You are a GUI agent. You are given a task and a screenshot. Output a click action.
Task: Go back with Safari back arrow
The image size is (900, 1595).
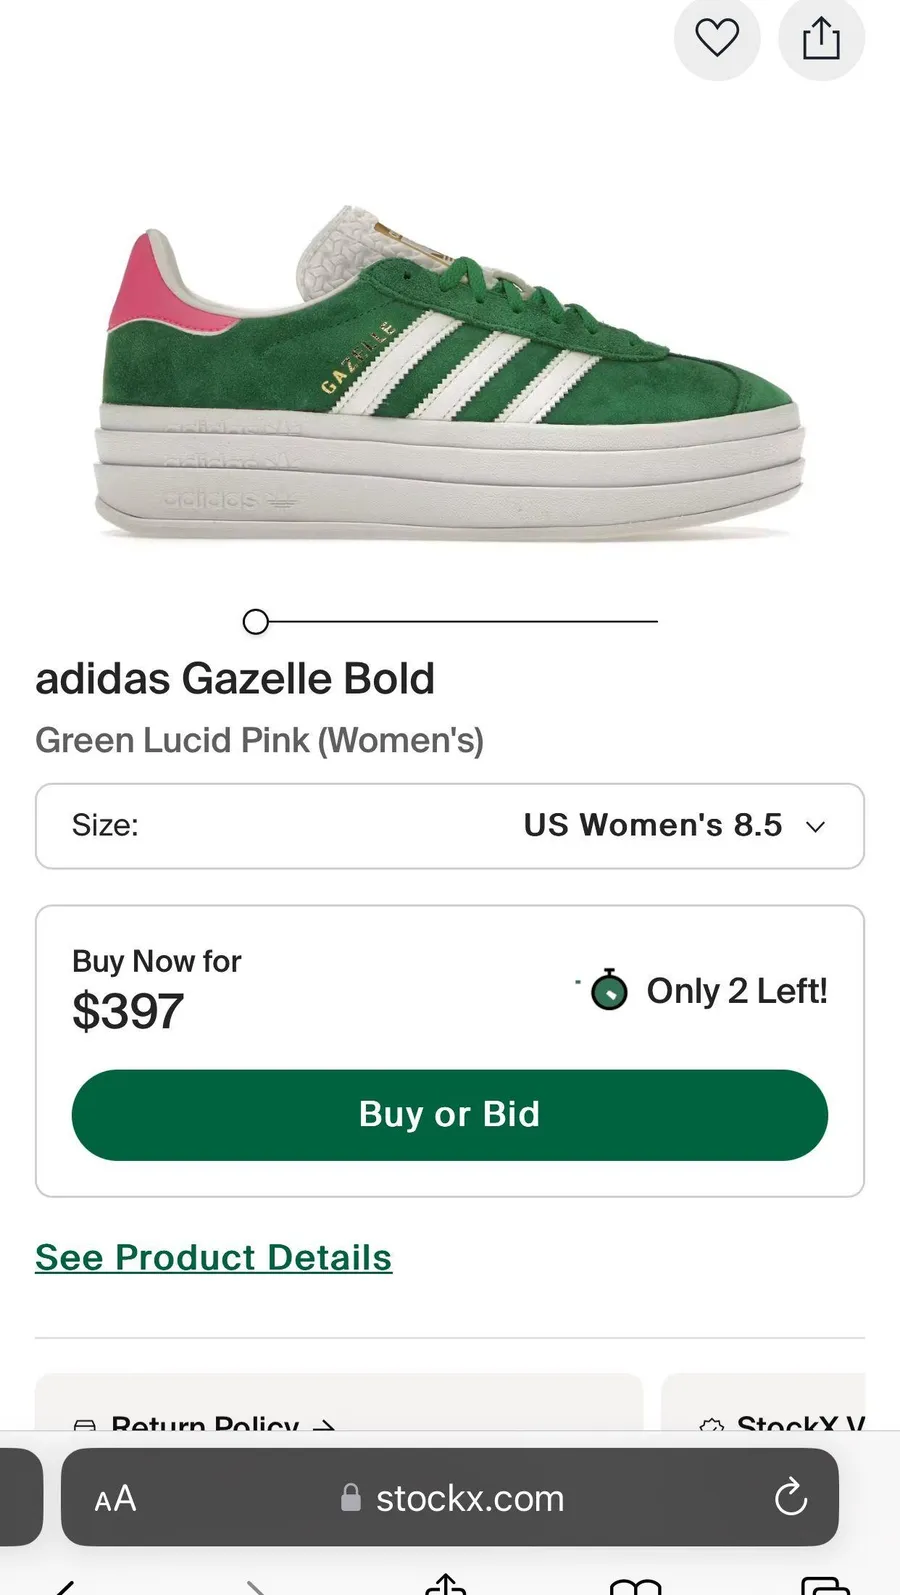(x=64, y=1587)
